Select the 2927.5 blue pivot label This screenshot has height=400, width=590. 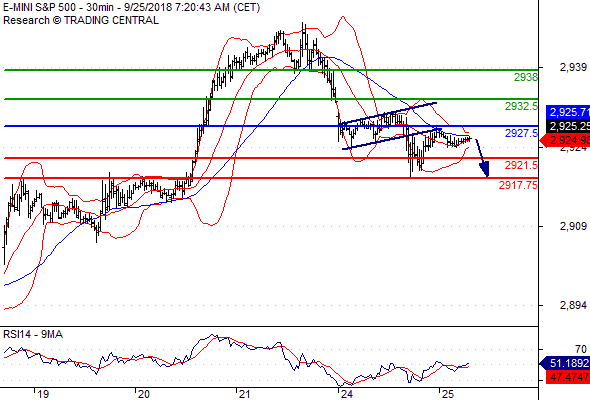pyautogui.click(x=521, y=133)
